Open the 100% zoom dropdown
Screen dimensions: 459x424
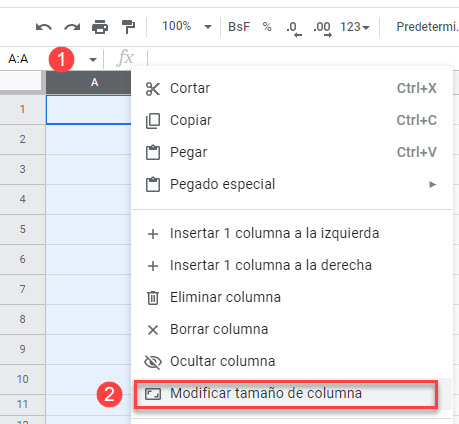[187, 26]
